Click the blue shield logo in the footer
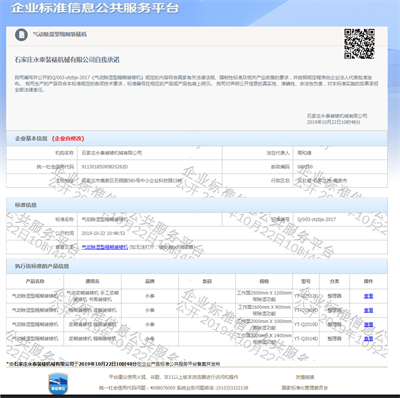Screen dimensions: 400x398 [x=58, y=384]
